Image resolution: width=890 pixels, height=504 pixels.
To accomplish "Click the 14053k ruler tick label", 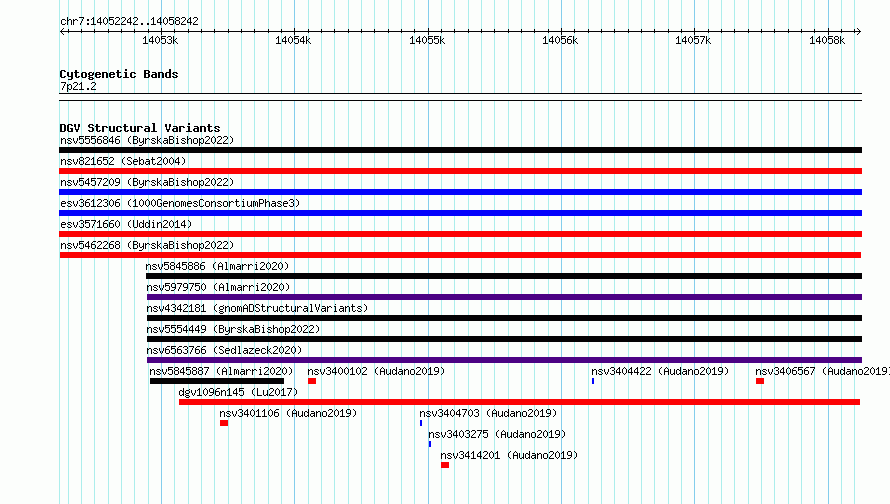I will coord(160,40).
